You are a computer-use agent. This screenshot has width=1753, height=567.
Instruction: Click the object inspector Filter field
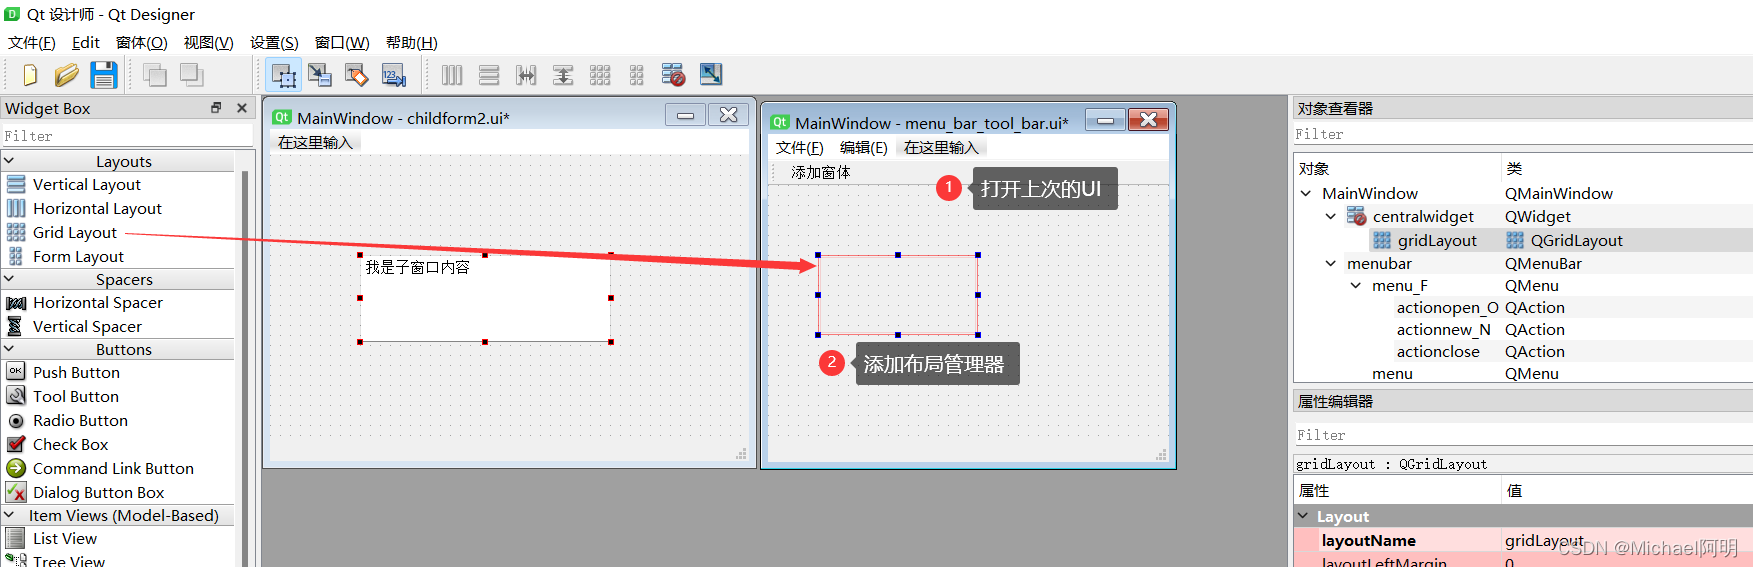coord(1522,134)
